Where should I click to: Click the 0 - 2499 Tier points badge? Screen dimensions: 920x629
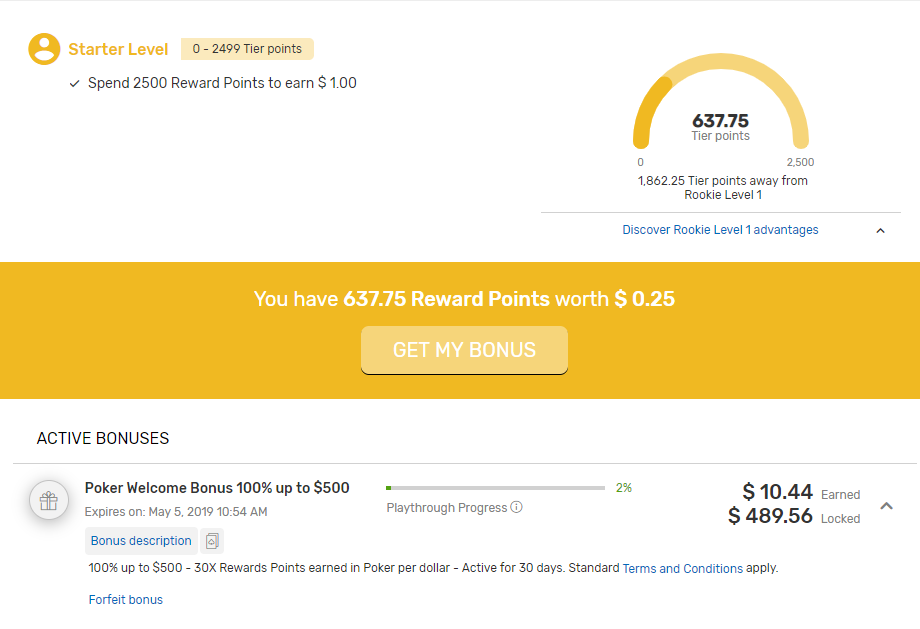[247, 49]
